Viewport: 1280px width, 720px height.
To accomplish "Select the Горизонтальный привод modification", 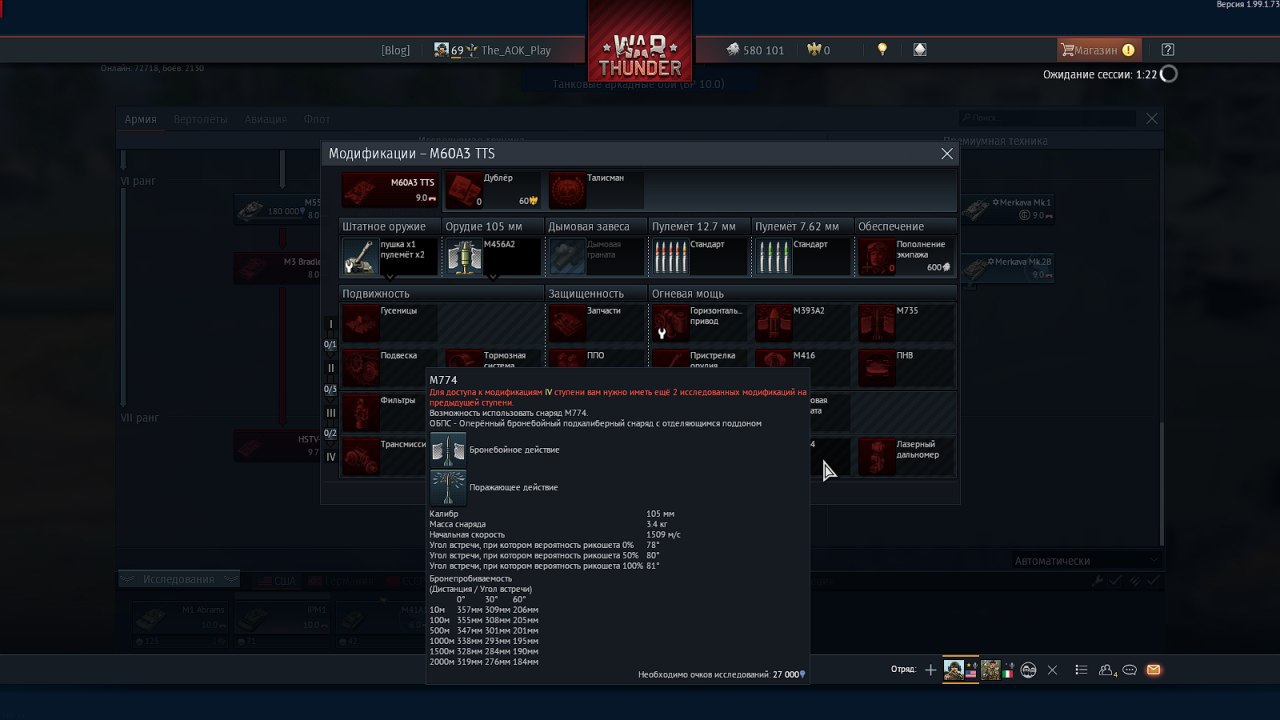I will pos(700,323).
